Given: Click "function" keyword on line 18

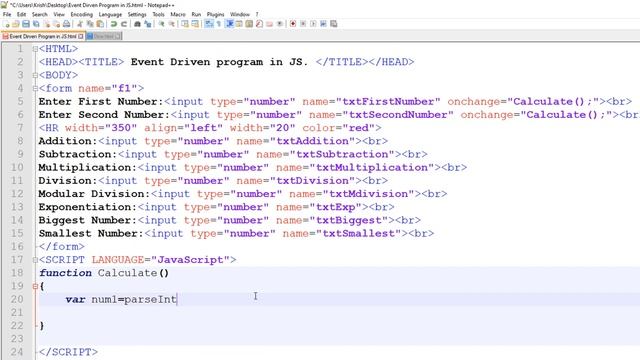Looking at the screenshot, I should click(x=65, y=273).
